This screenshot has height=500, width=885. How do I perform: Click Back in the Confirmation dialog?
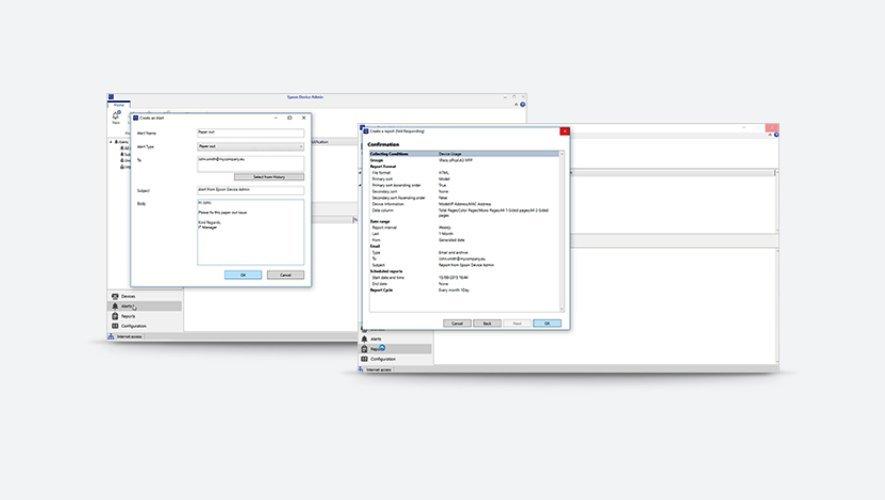(487, 323)
